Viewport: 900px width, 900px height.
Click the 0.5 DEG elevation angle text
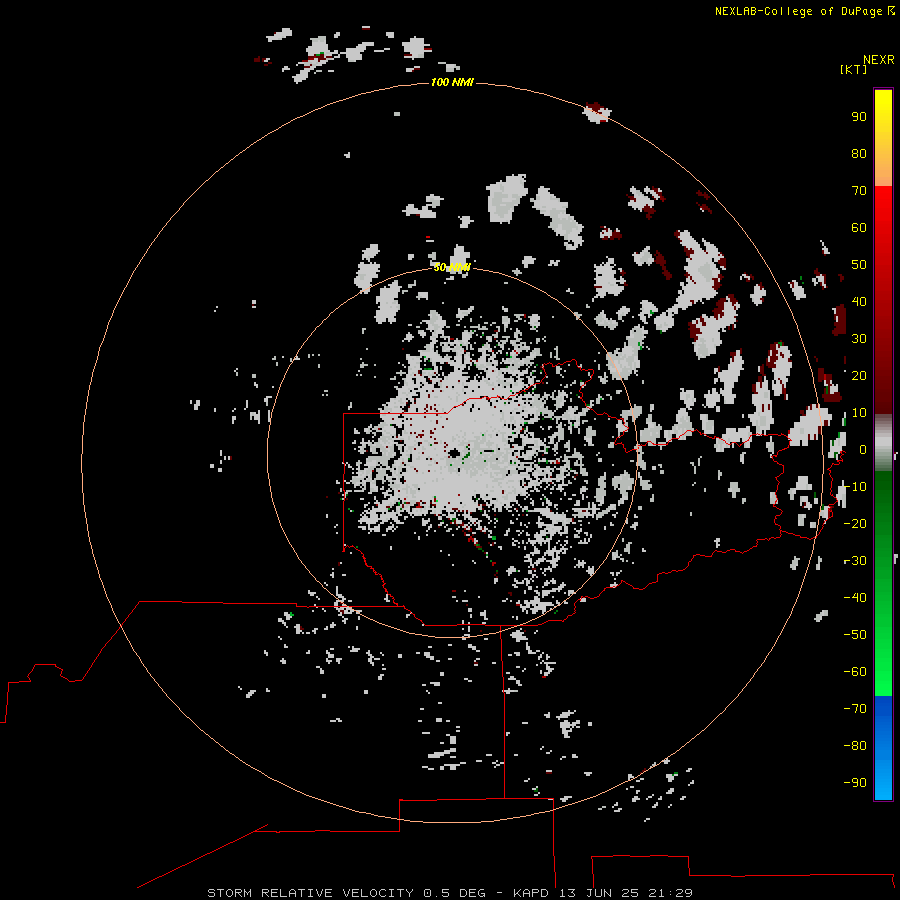coord(455,893)
